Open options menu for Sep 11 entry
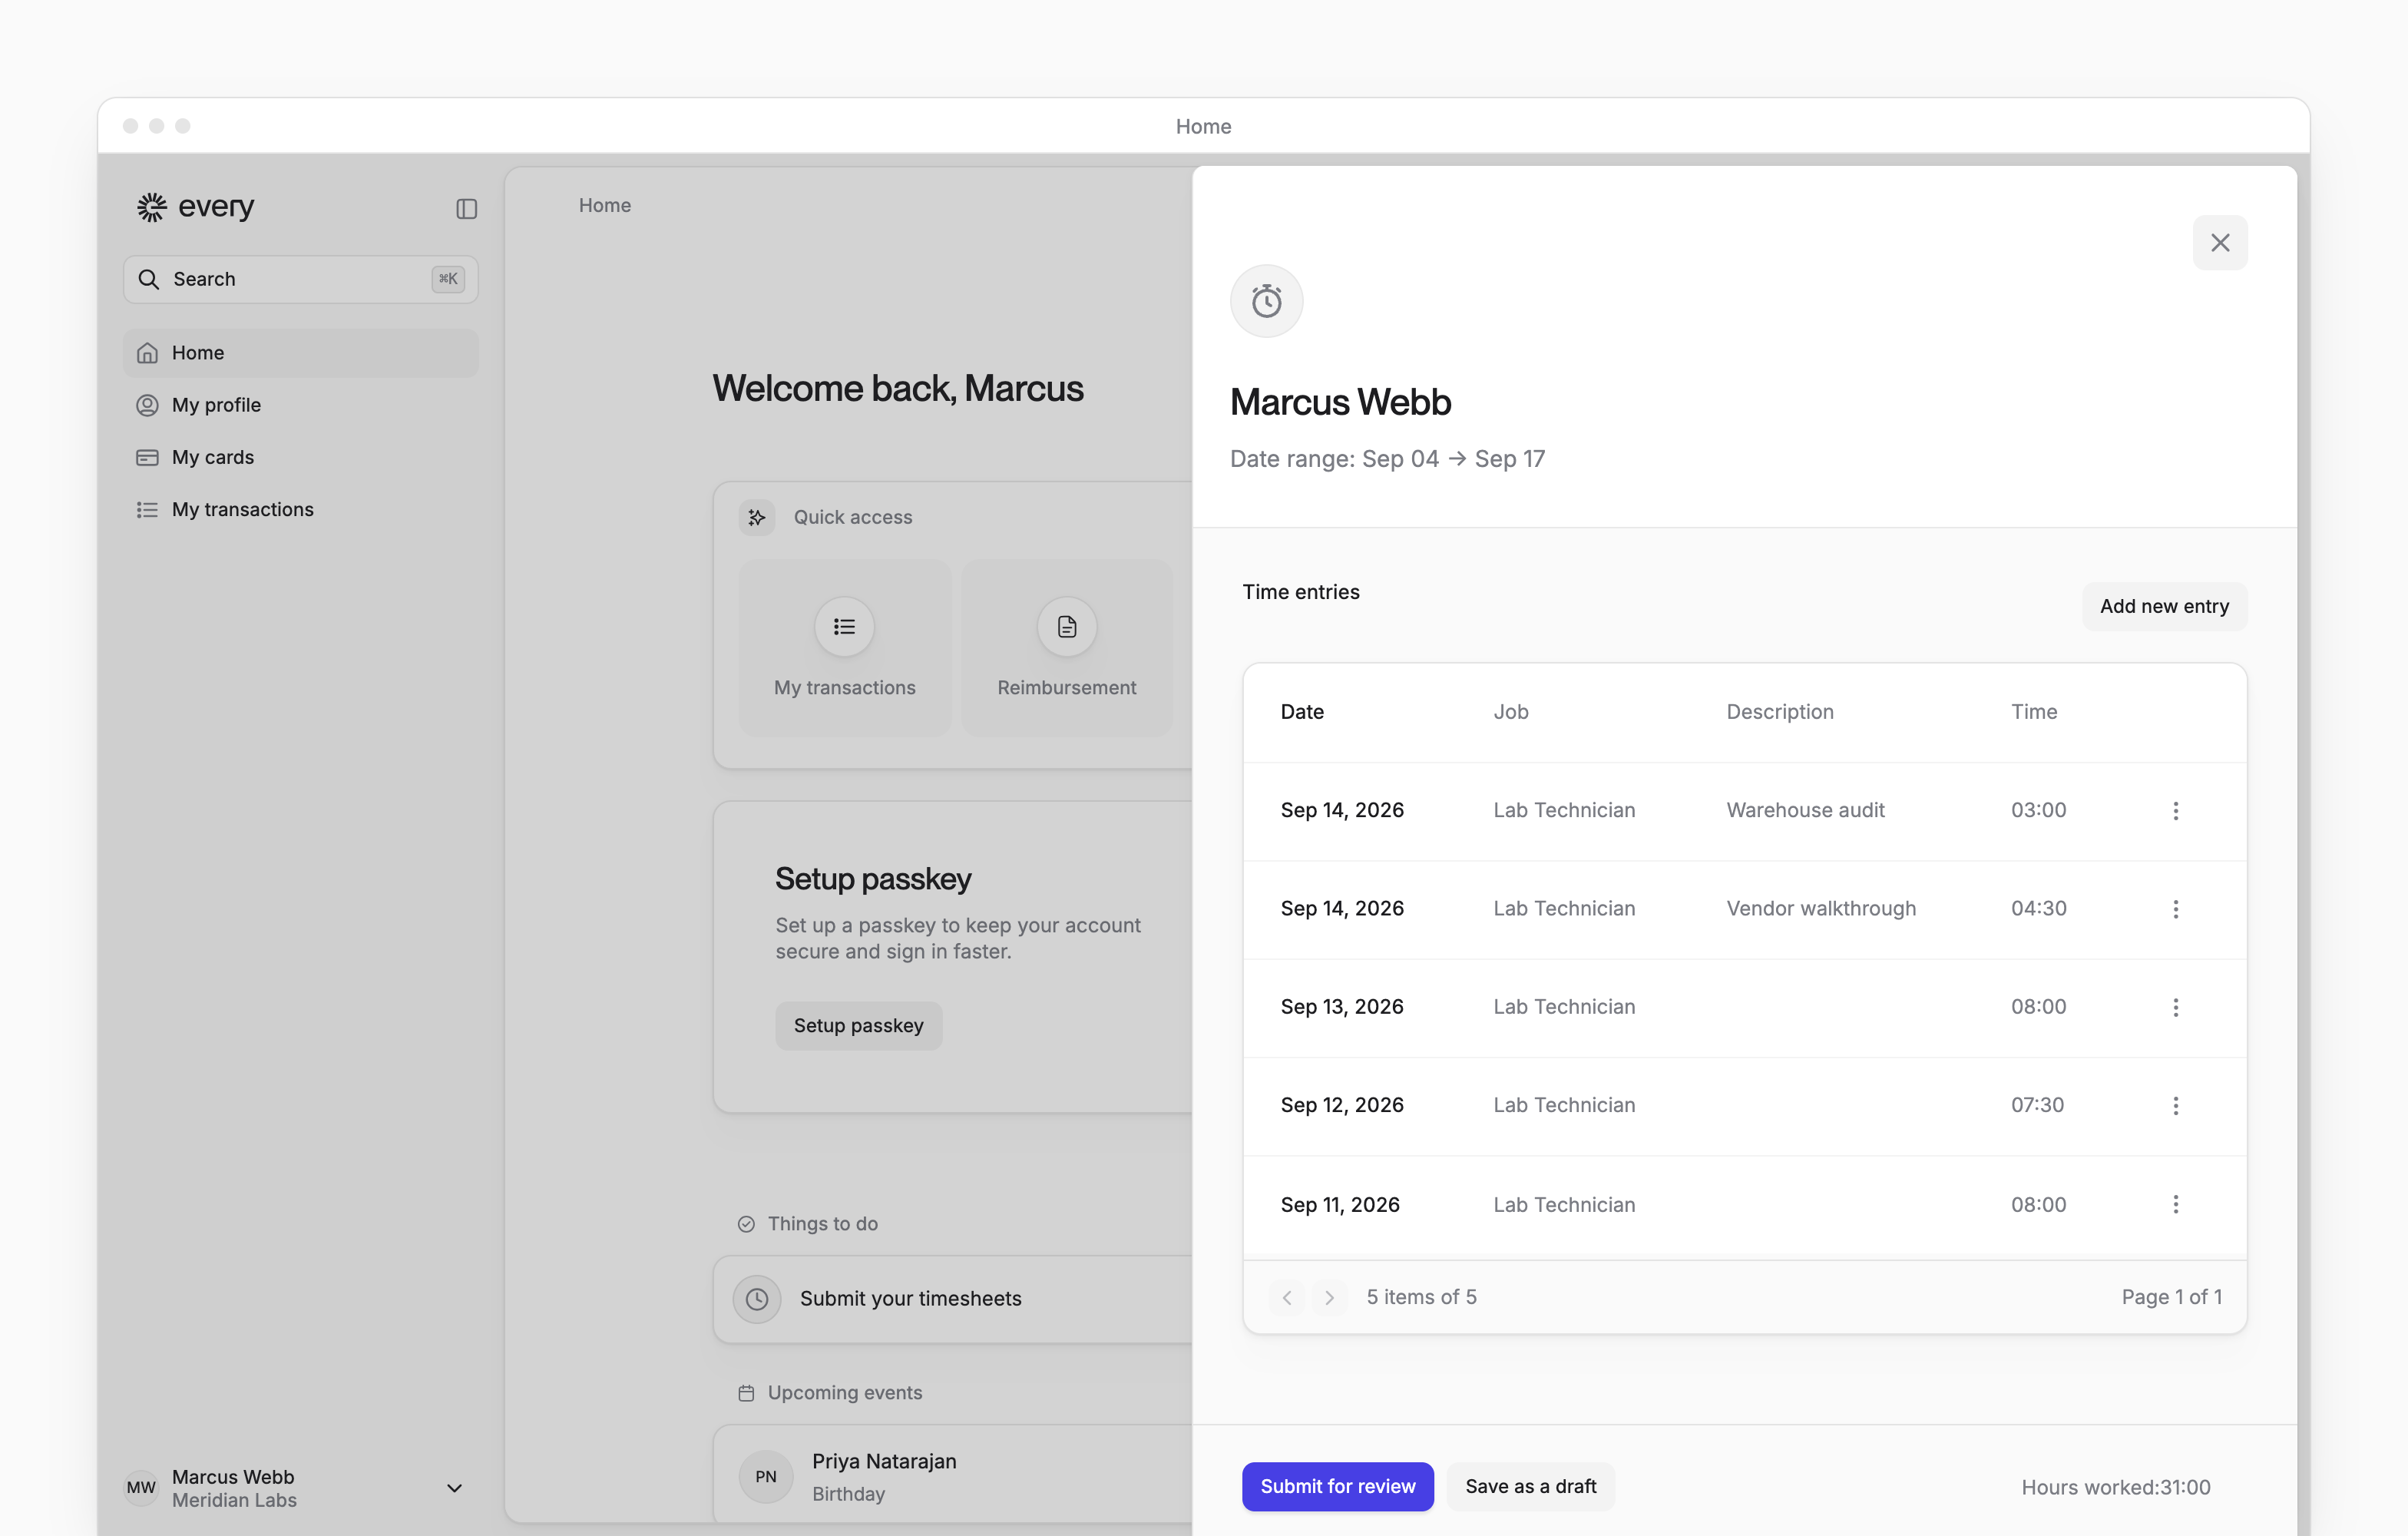The width and height of the screenshot is (2408, 1536). pyautogui.click(x=2175, y=1204)
